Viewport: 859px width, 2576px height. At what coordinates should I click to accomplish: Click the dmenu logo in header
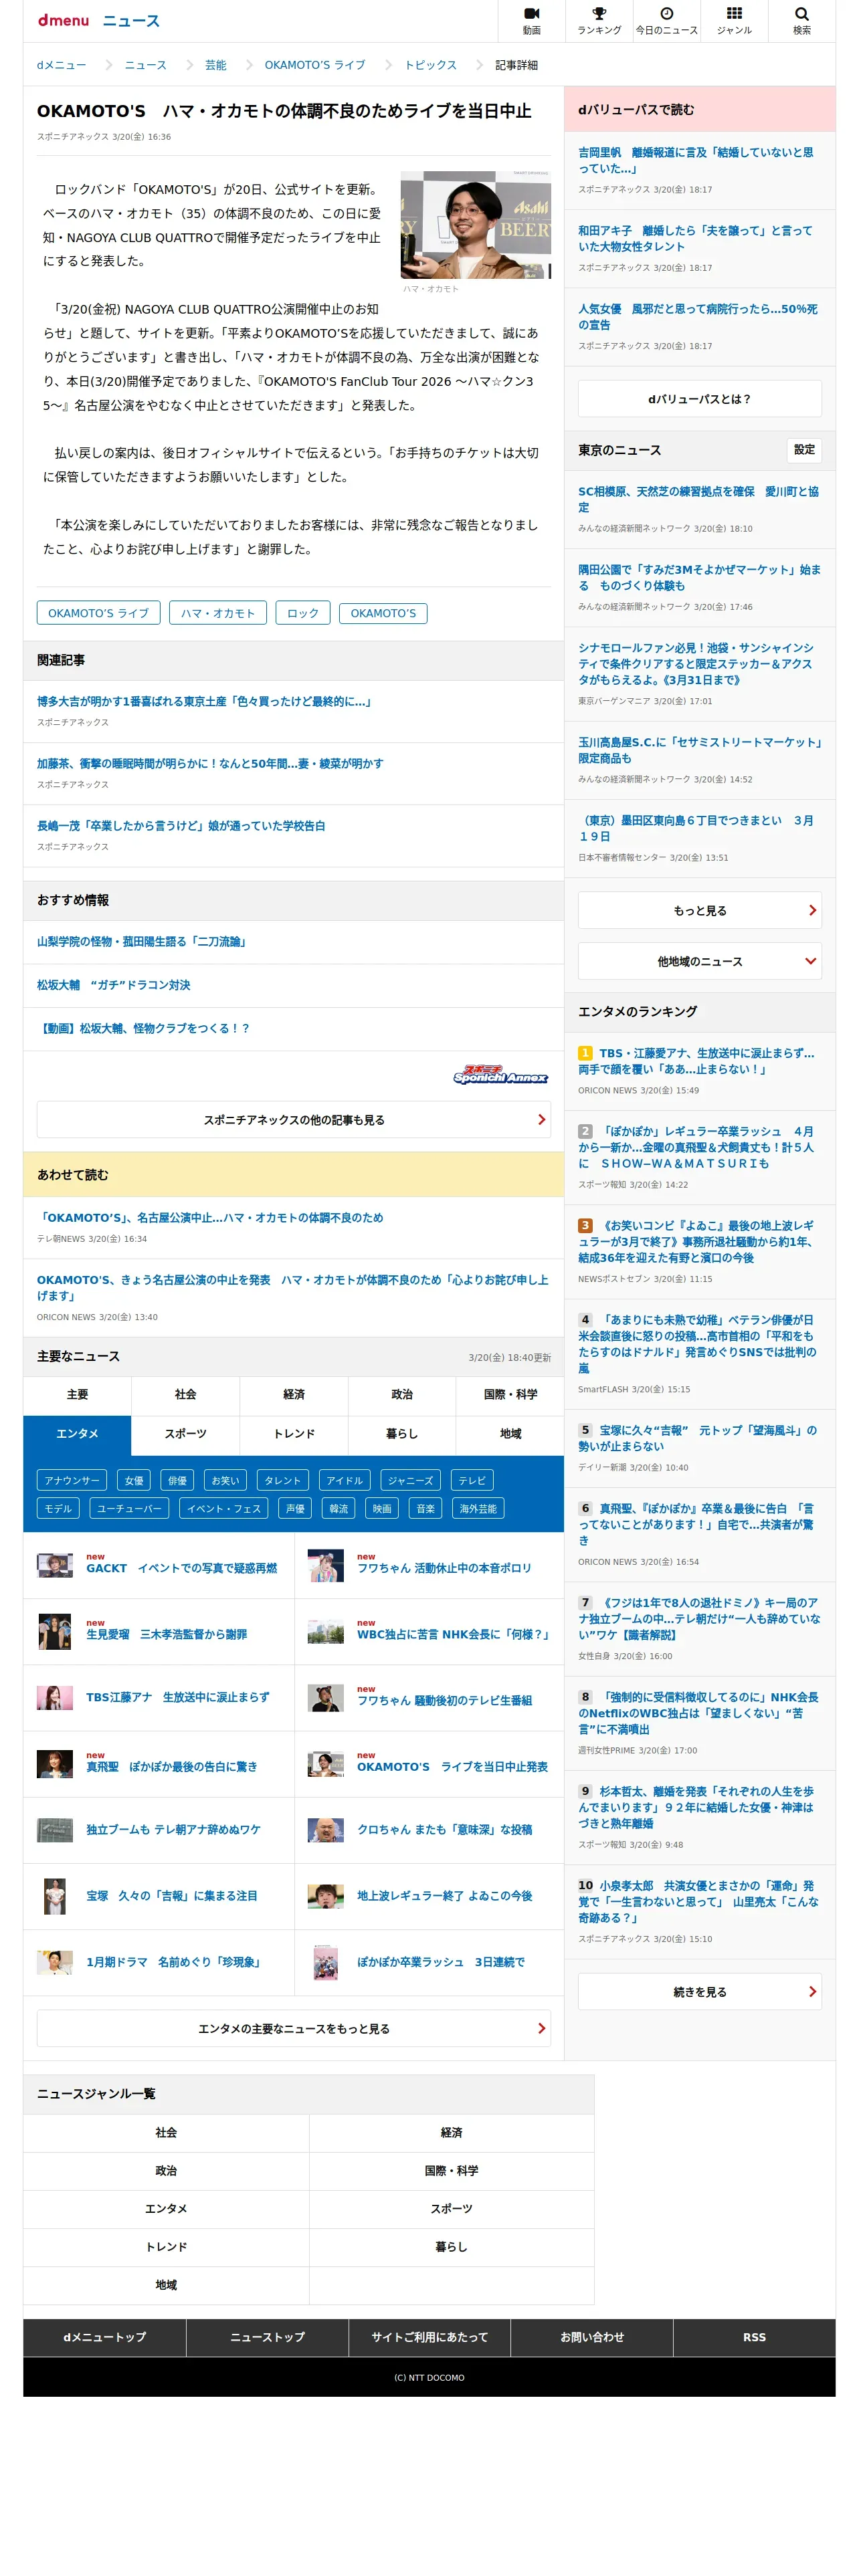pos(63,20)
